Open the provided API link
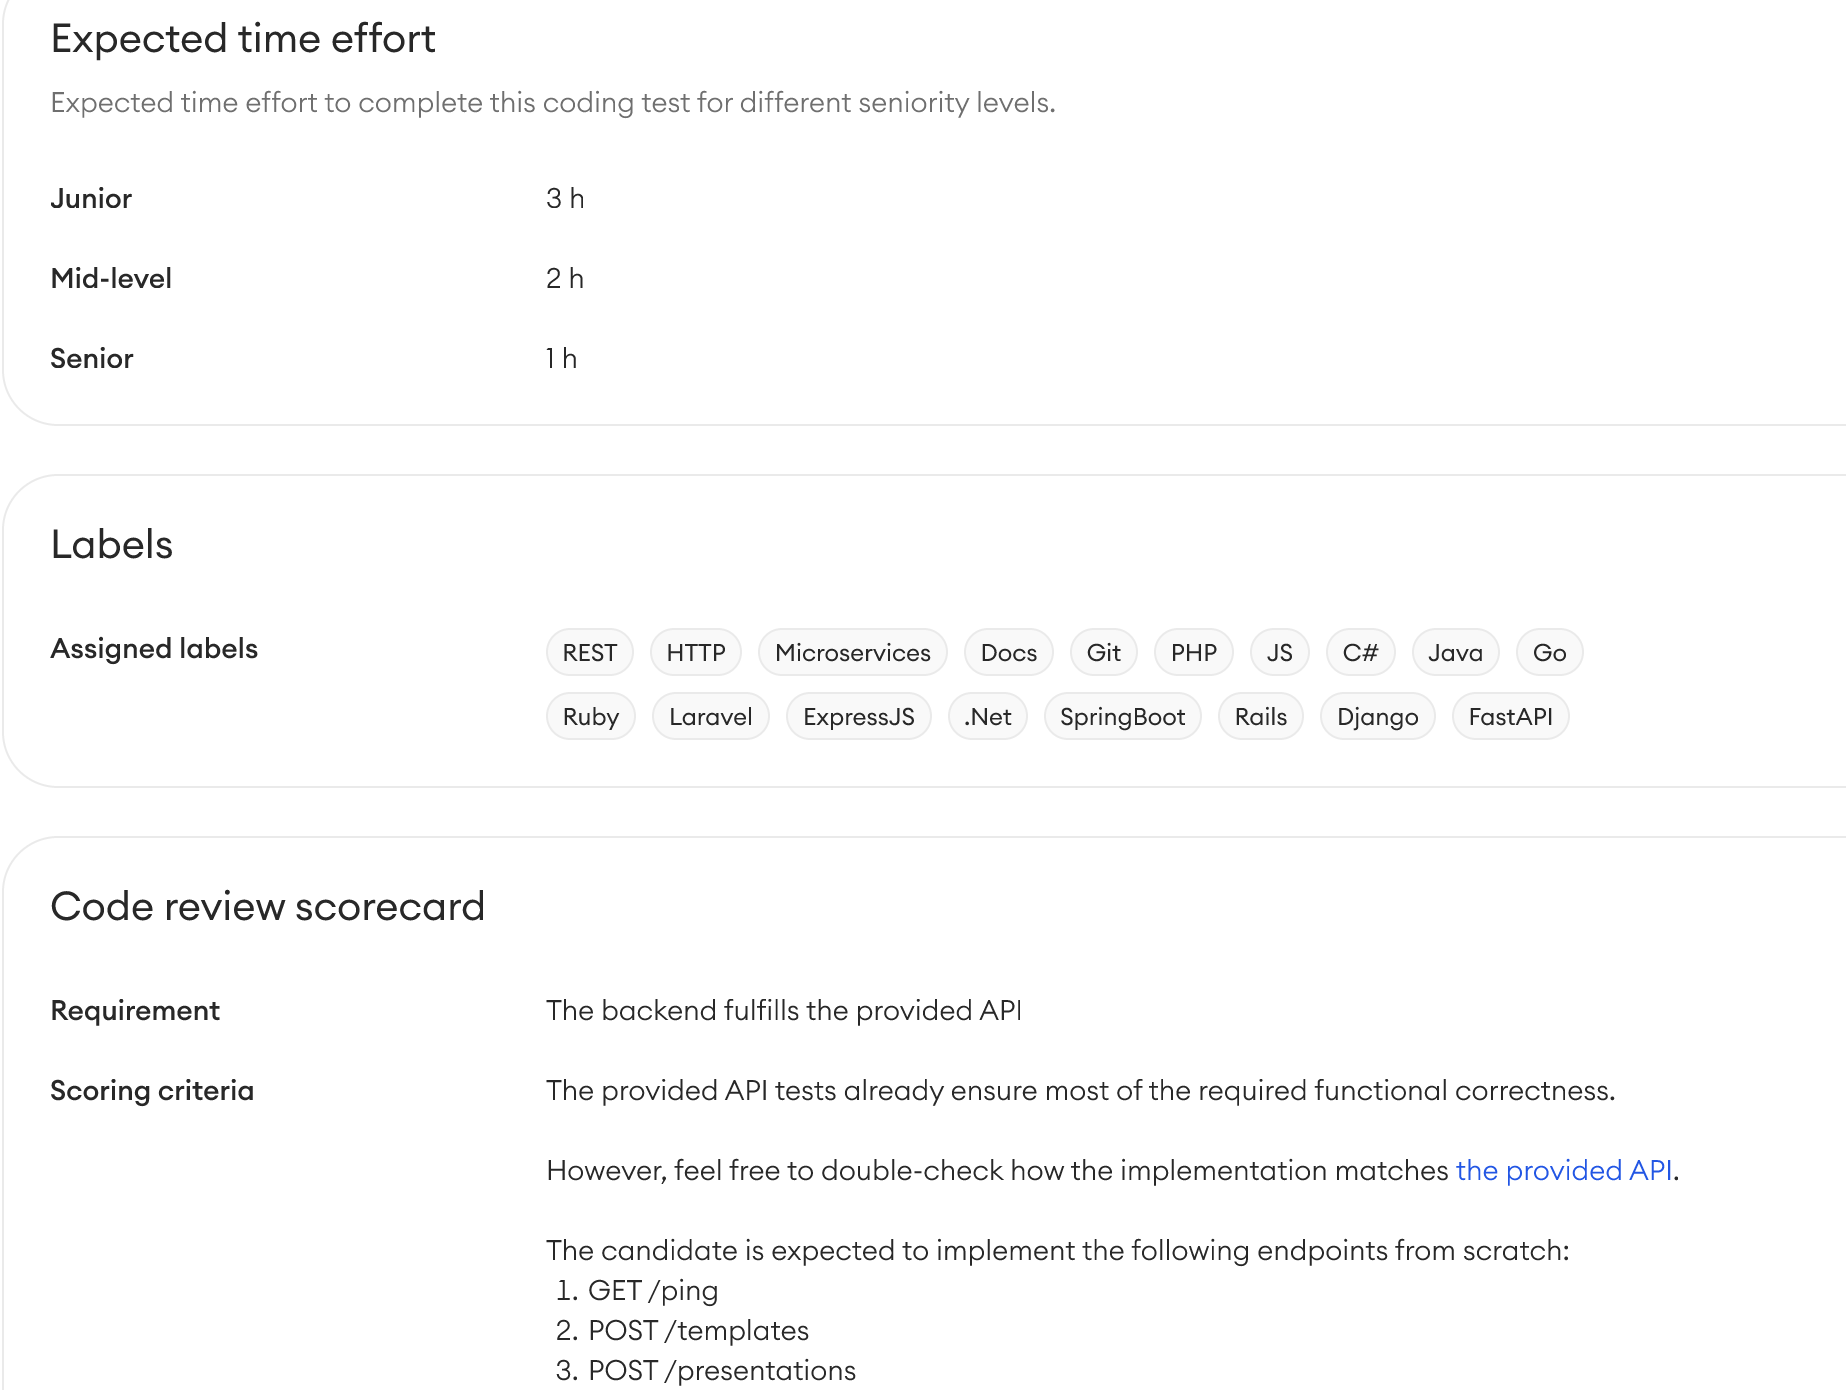1846x1390 pixels. click(x=1564, y=1170)
